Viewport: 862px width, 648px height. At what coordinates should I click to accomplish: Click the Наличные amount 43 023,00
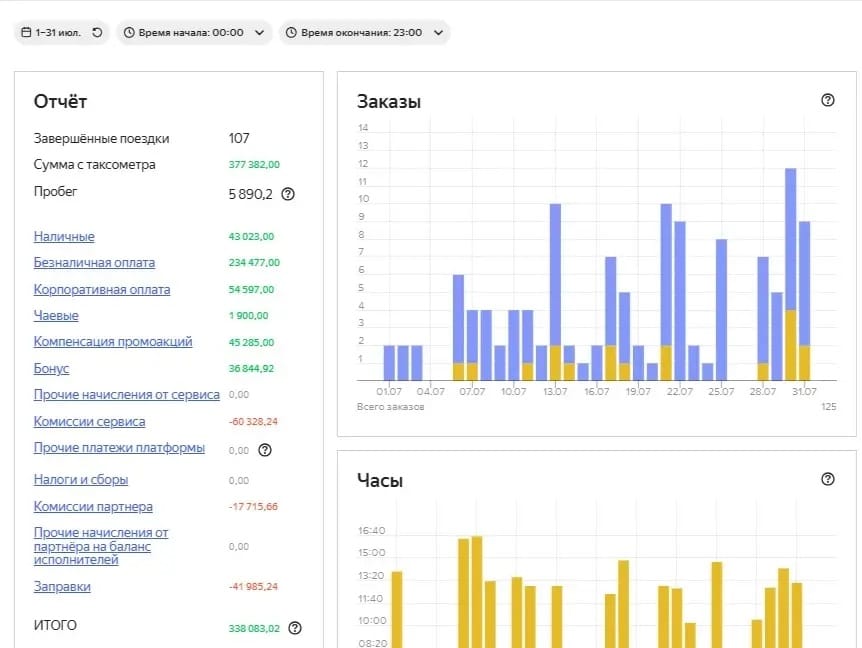click(x=251, y=236)
